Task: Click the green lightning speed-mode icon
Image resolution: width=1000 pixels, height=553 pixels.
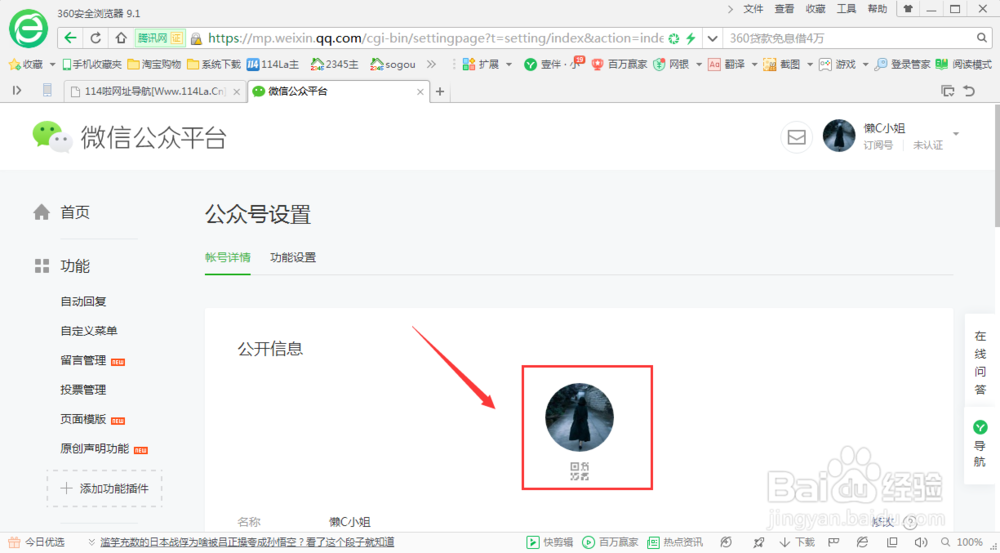Action: [691, 38]
